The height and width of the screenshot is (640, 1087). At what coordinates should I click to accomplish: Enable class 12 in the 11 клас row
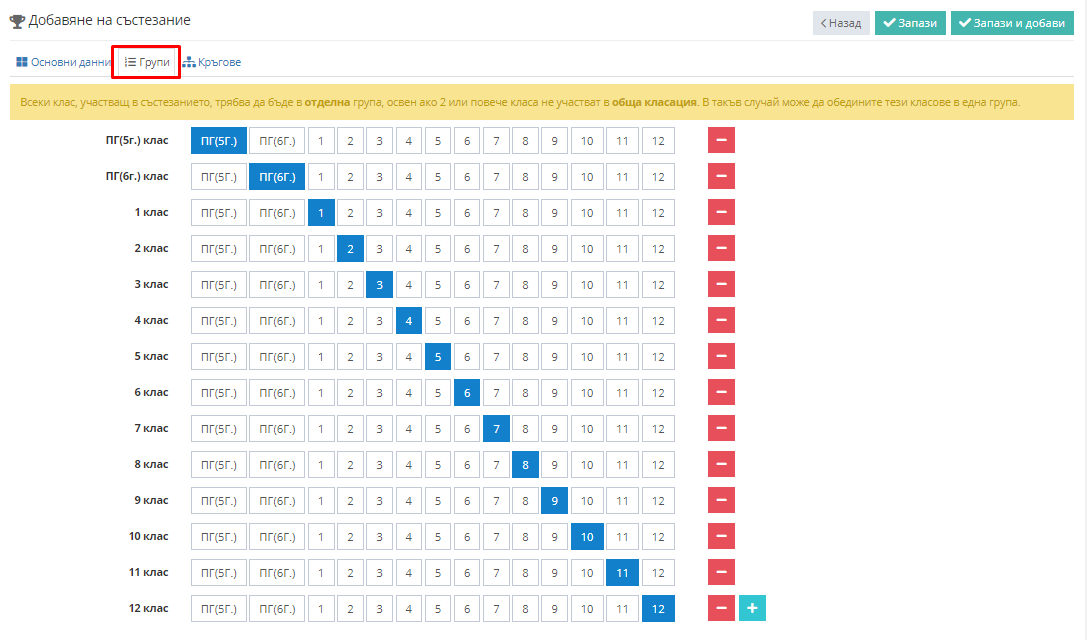(x=658, y=573)
